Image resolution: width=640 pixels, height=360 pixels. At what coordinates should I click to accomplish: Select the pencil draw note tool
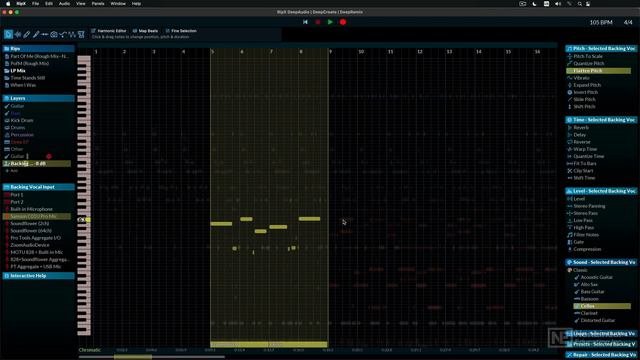27,35
